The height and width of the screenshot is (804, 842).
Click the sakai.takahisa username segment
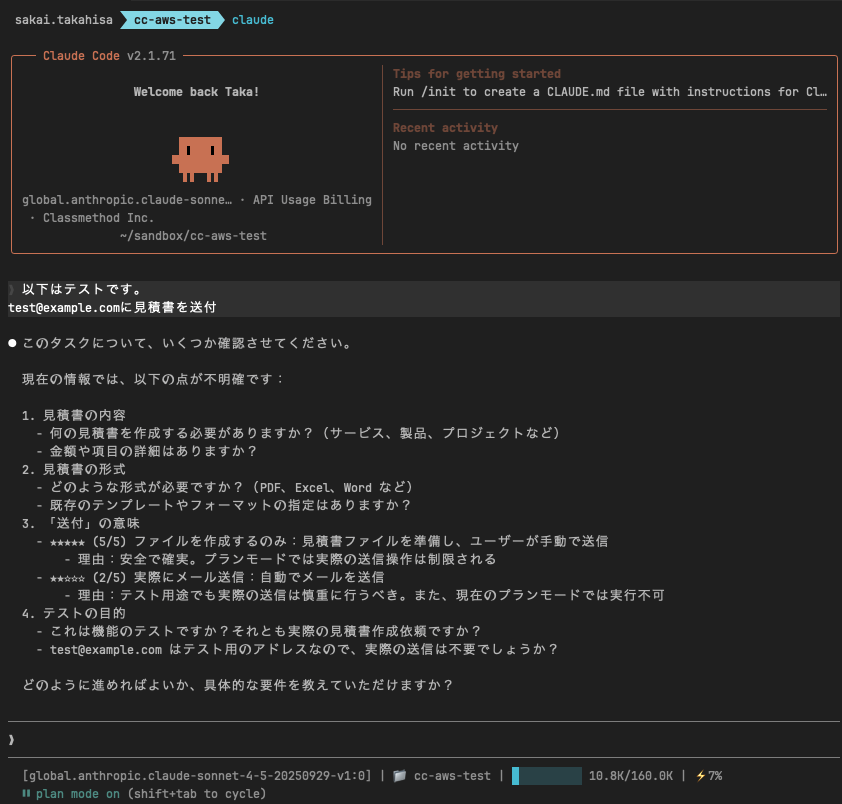(x=62, y=20)
